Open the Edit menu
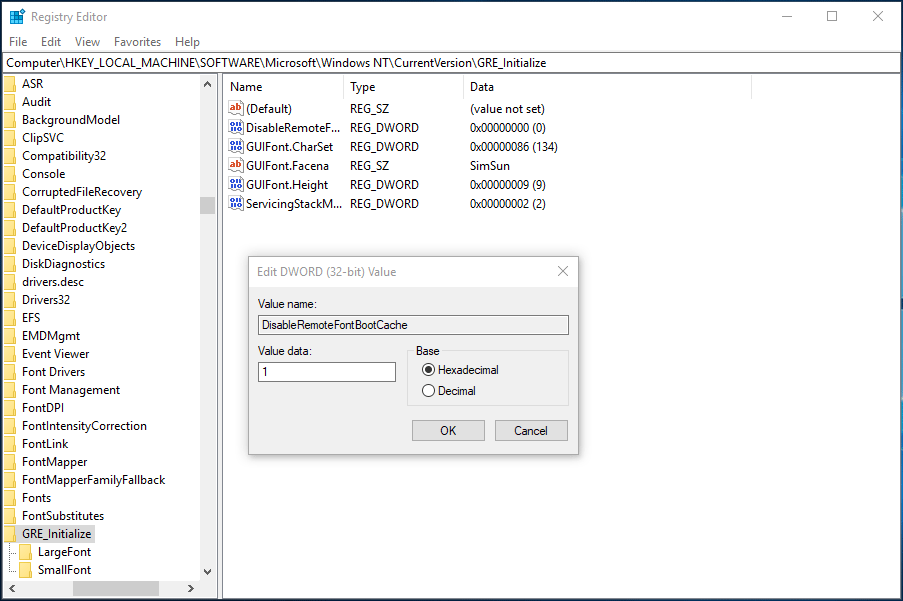903x601 pixels. click(51, 42)
